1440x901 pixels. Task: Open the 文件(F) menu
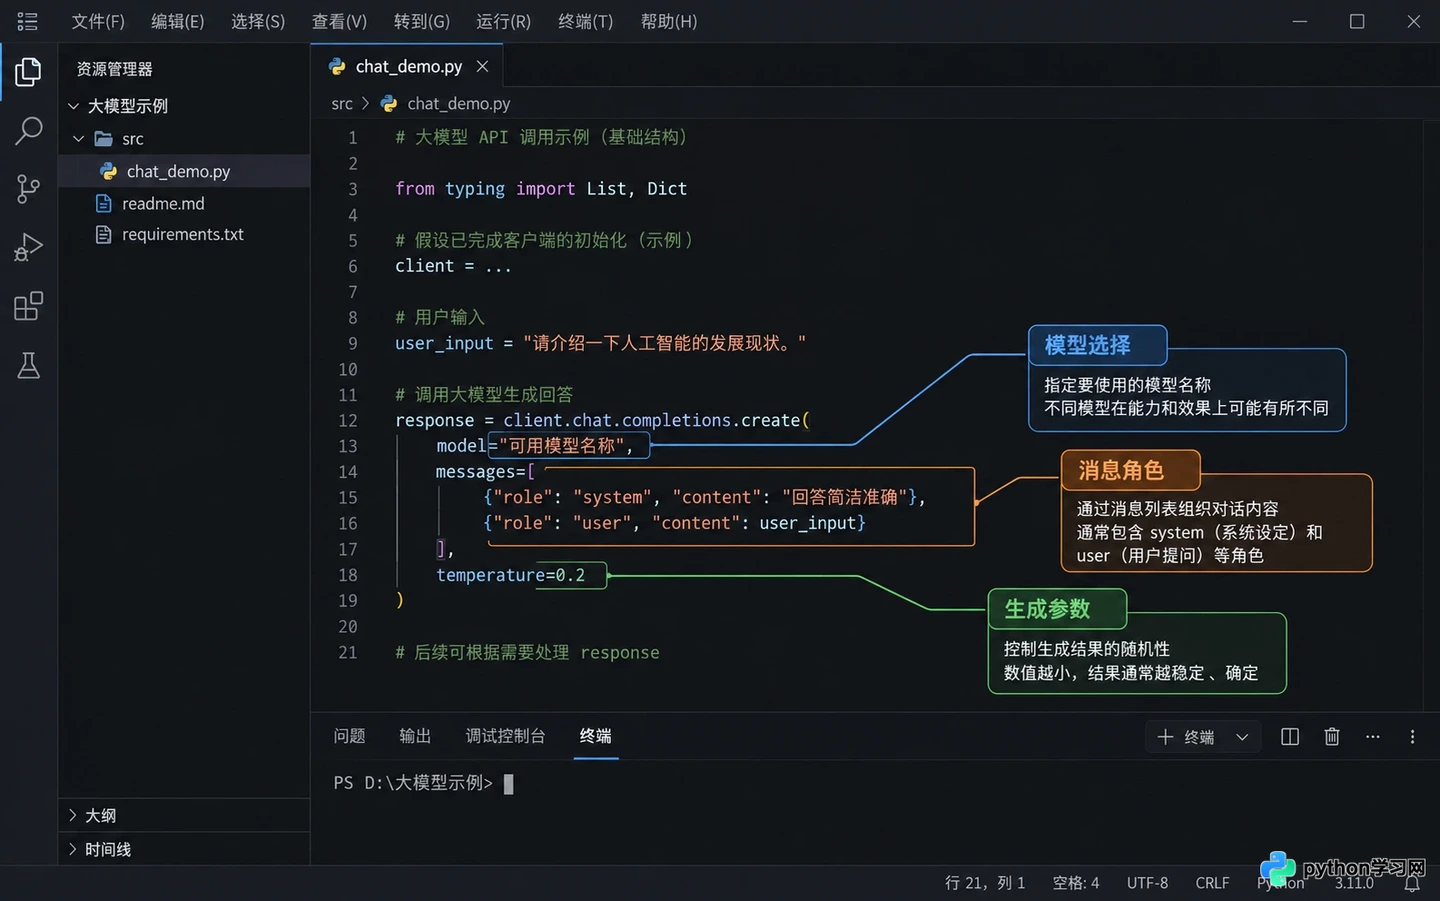tap(98, 21)
